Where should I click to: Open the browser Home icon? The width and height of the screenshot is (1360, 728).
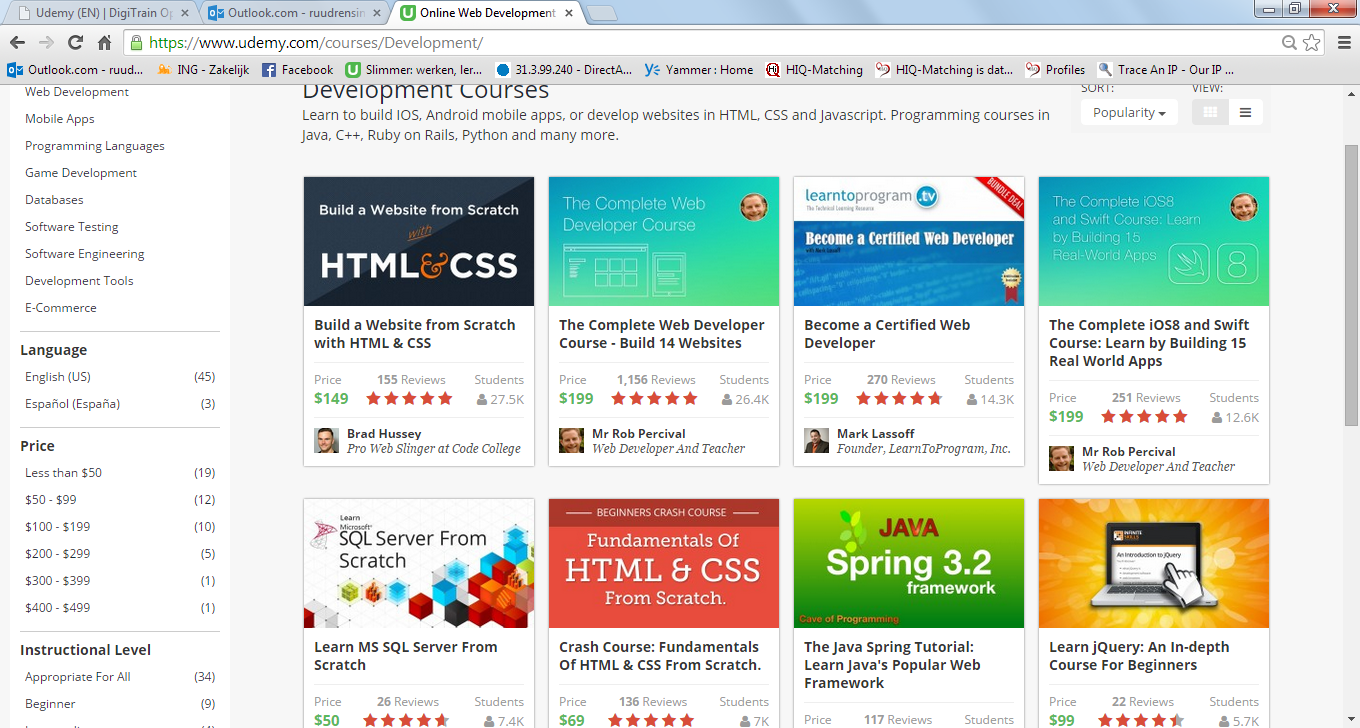pos(104,43)
